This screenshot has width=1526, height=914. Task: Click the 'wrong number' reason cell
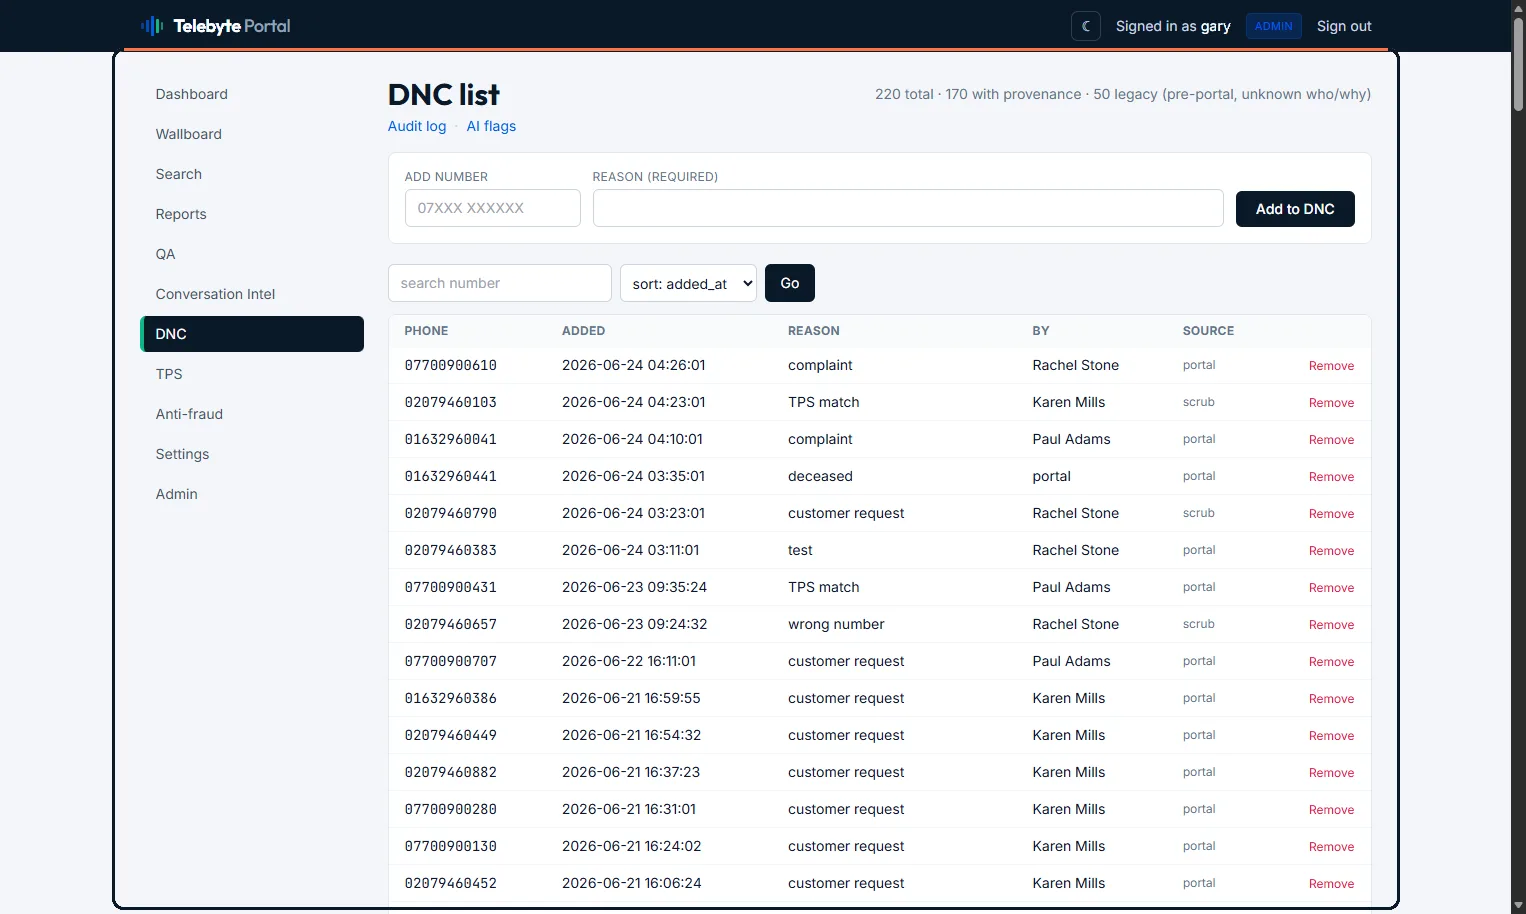[x=836, y=625]
